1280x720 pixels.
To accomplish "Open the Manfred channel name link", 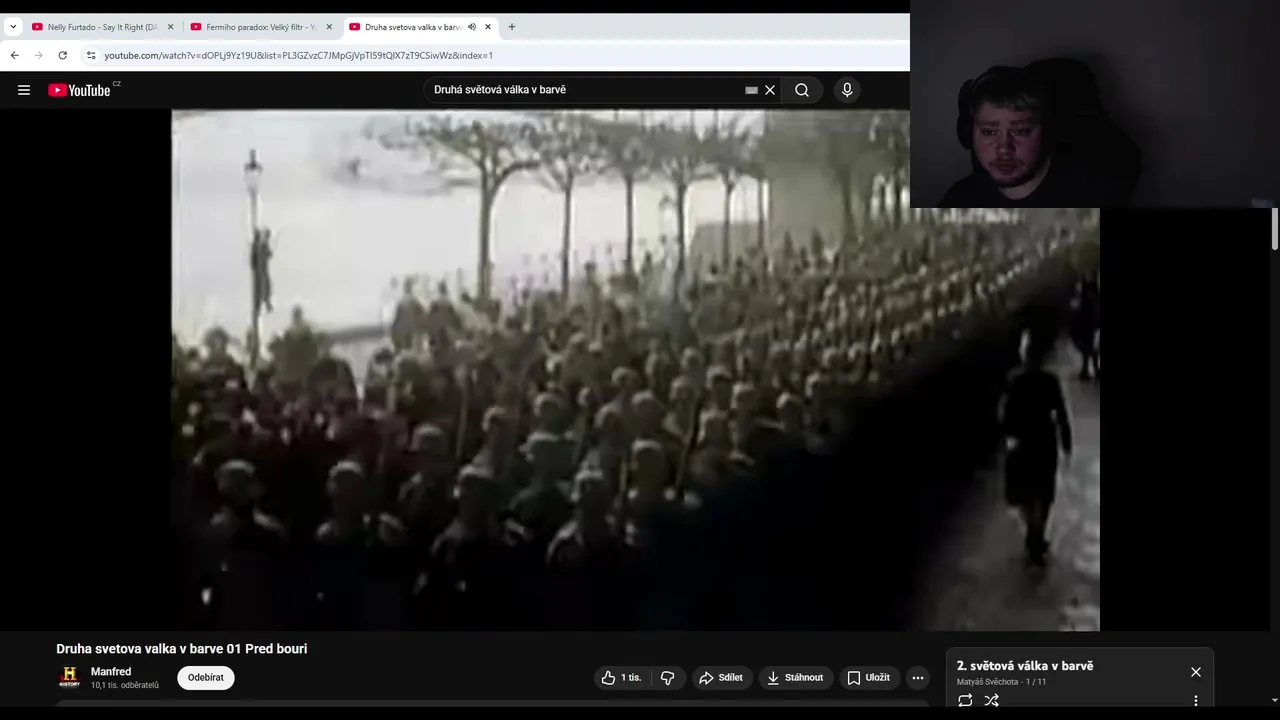I will (x=111, y=672).
